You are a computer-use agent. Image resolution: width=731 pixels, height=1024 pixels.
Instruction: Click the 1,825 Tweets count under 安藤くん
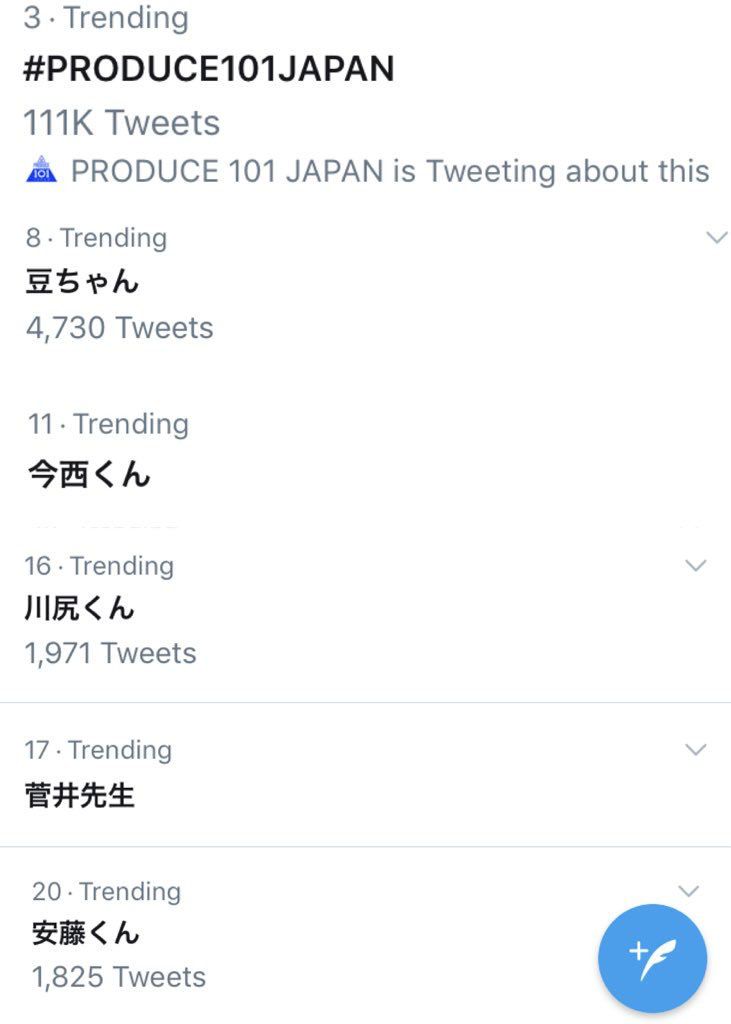pyautogui.click(x=120, y=977)
